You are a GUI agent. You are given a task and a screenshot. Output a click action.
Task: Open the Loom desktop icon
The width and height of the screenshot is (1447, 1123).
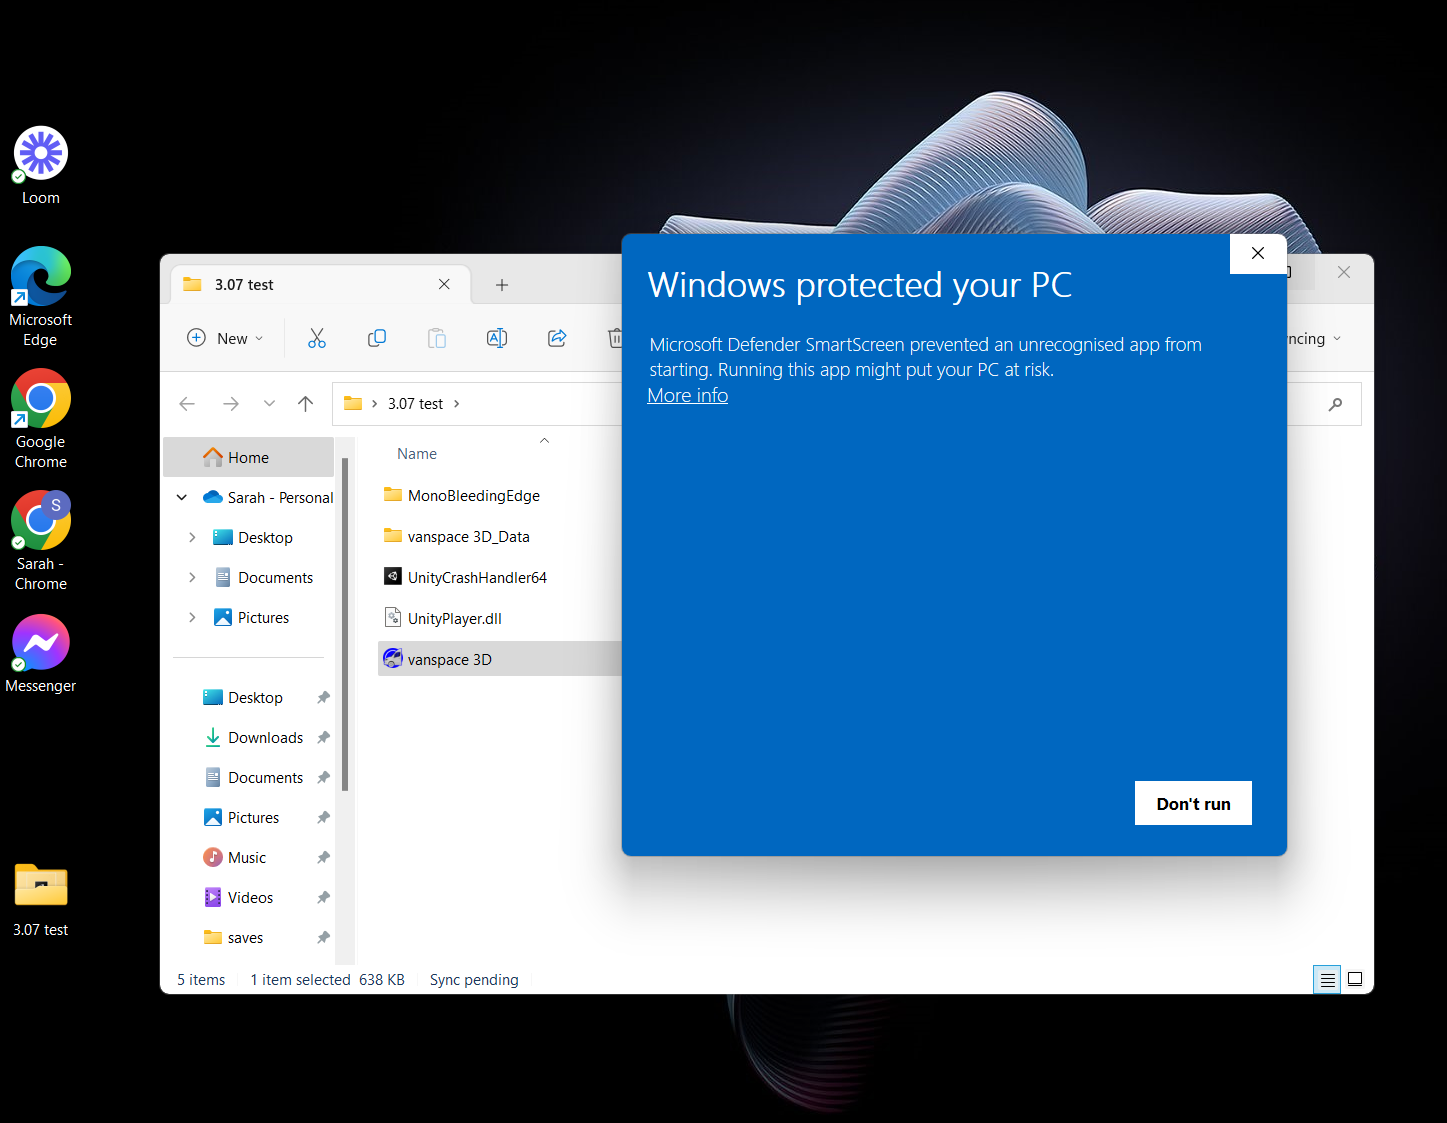pyautogui.click(x=40, y=166)
